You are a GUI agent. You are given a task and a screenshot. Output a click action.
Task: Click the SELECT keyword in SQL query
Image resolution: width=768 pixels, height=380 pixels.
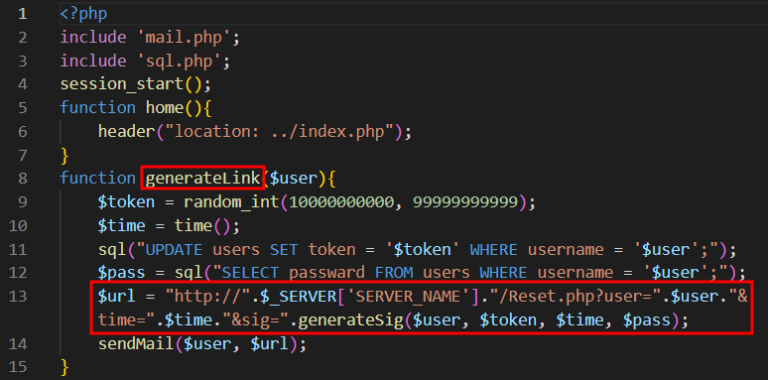tap(250, 273)
